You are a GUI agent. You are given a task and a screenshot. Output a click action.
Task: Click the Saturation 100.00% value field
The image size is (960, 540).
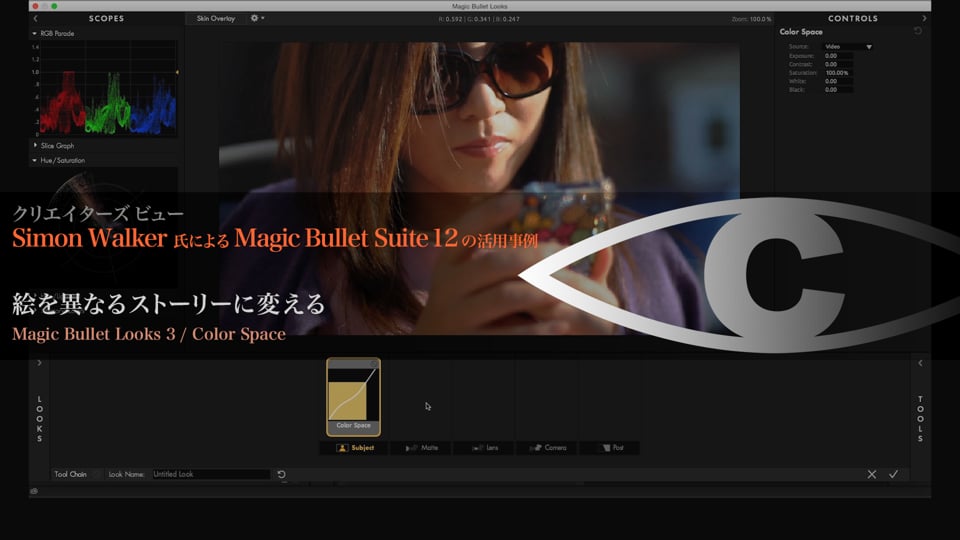tap(838, 73)
